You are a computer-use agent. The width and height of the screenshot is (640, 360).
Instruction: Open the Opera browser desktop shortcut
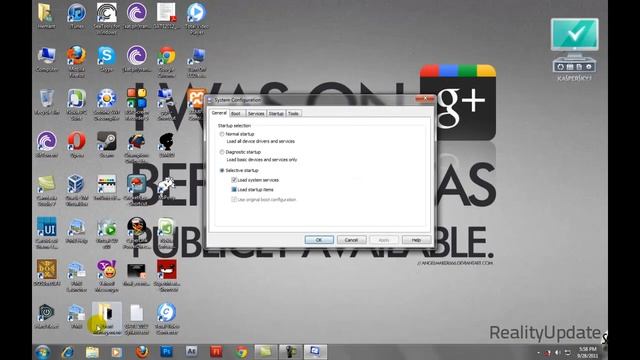(76, 145)
